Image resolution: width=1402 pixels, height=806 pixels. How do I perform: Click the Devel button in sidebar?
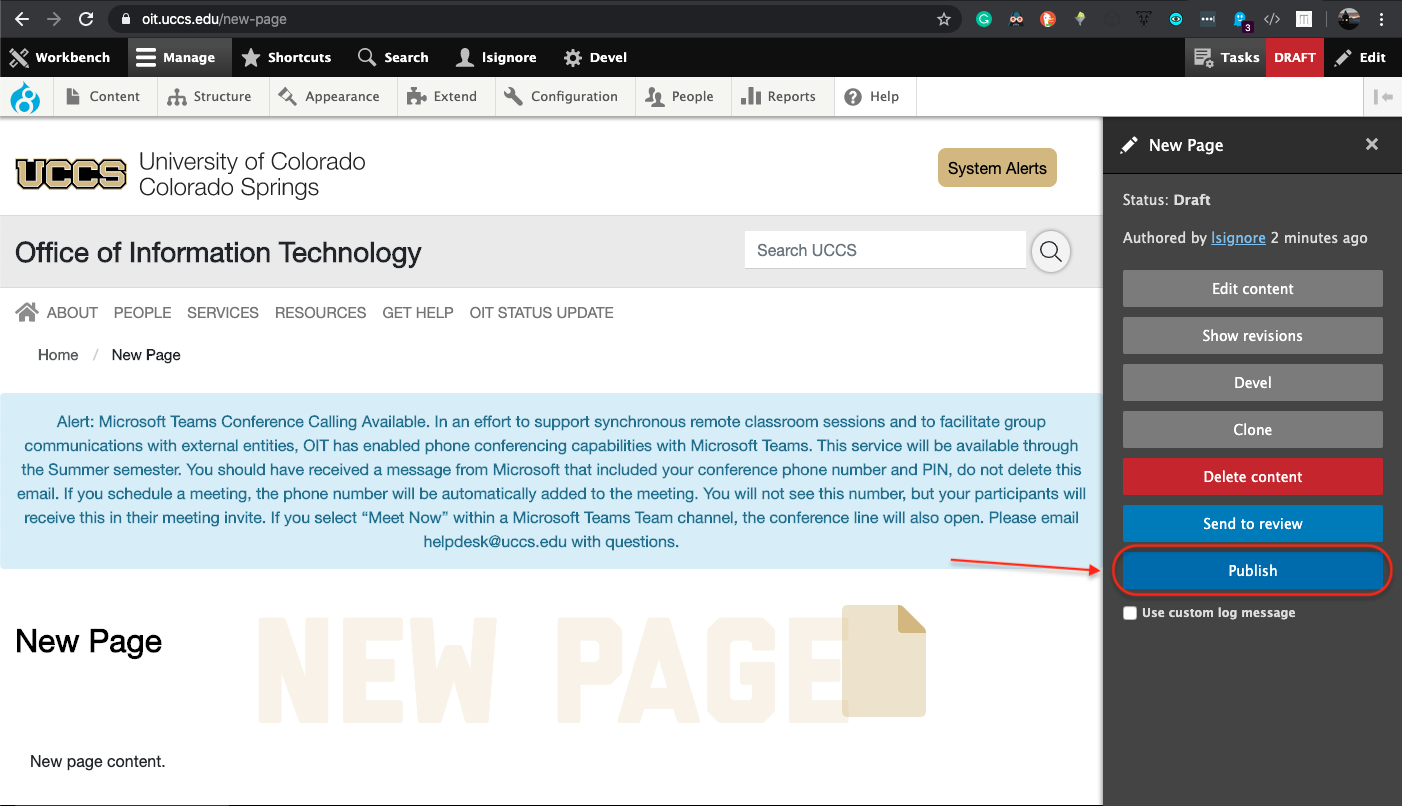tap(1253, 382)
